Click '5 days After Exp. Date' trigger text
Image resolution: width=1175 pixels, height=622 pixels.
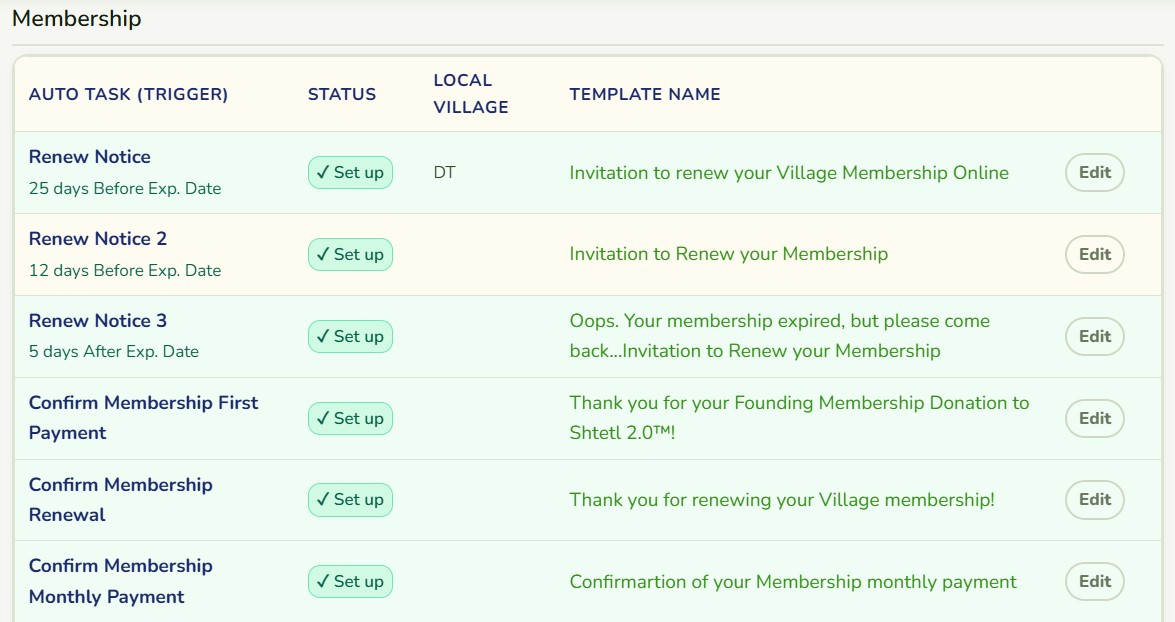[114, 351]
